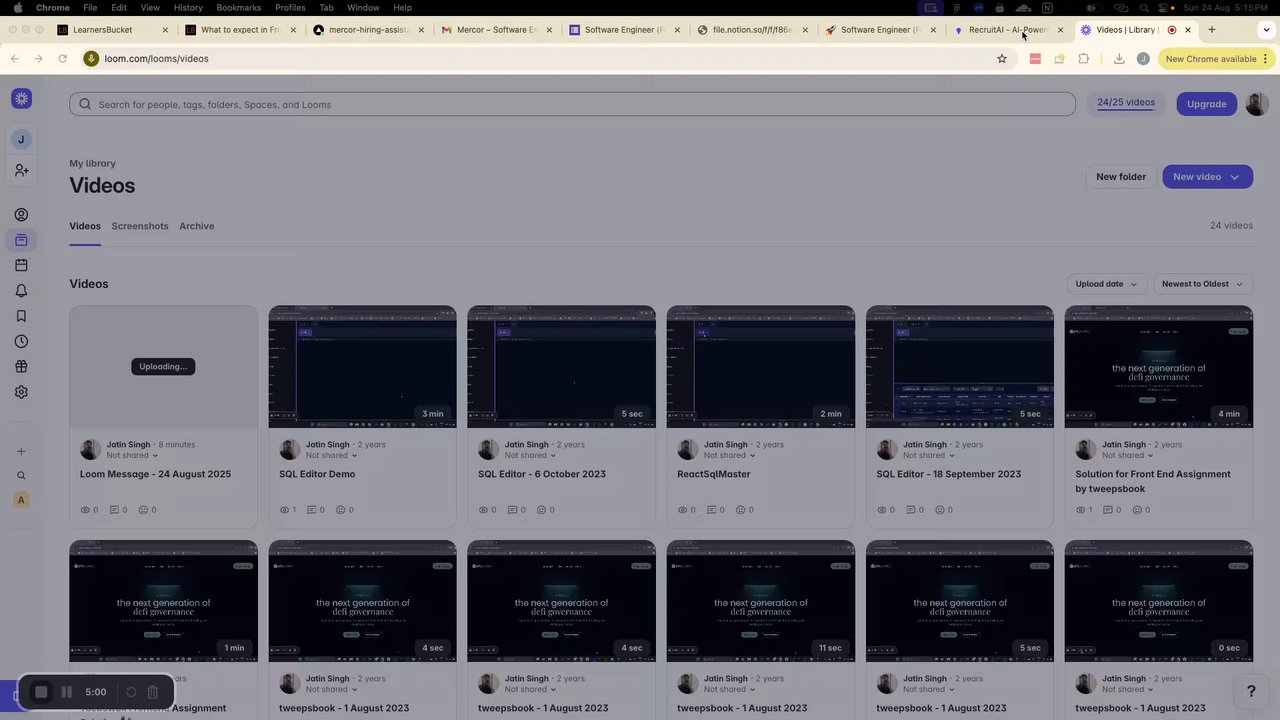Open the Upload date sort dropdown
Image resolution: width=1280 pixels, height=720 pixels.
1106,284
